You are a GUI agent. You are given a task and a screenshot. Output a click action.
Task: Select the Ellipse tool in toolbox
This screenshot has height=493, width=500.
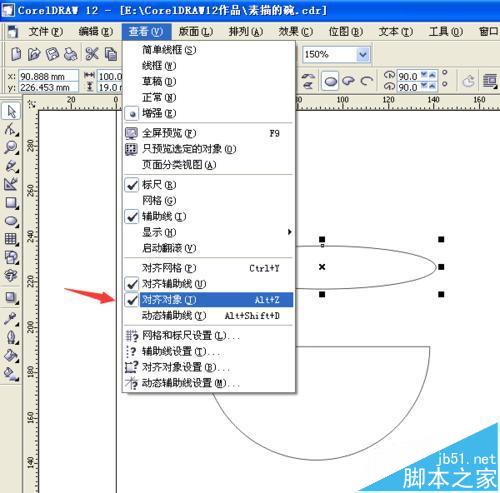click(11, 221)
